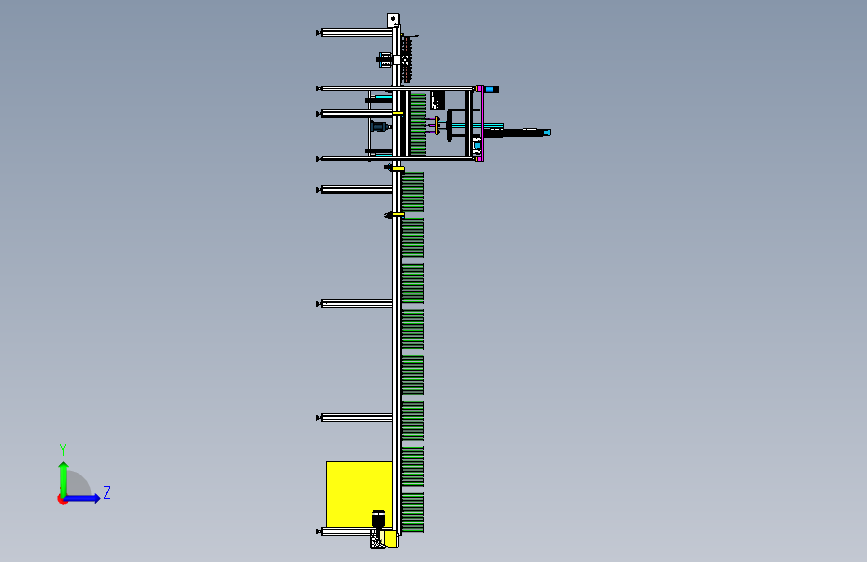Select the magenta vertical plate on the carriage
This screenshot has height=562, width=867.
coord(482,123)
